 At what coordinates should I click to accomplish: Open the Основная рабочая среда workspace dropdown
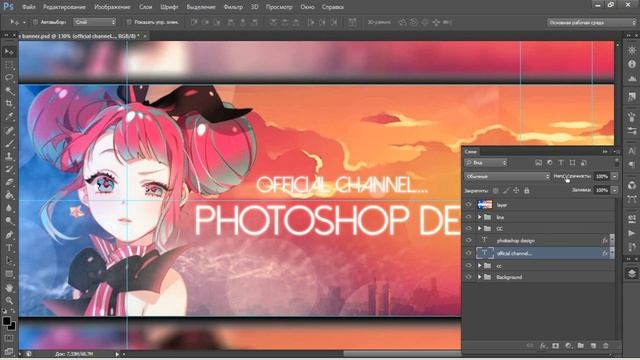point(591,22)
